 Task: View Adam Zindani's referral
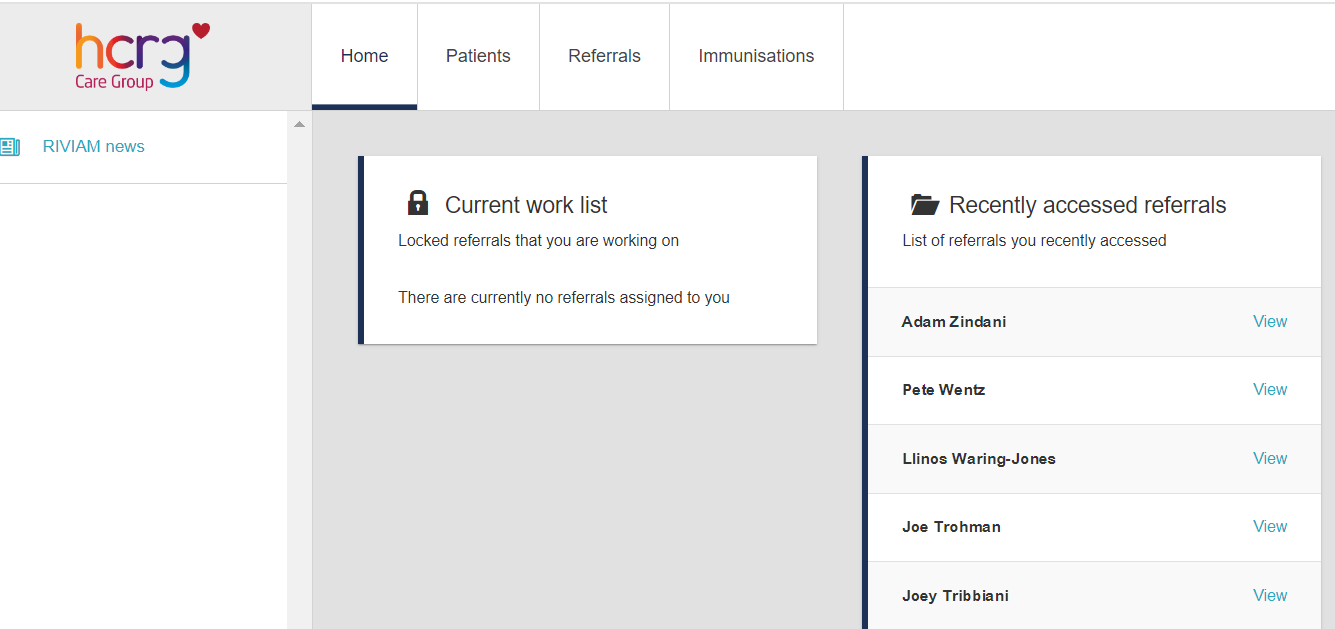tap(1270, 321)
